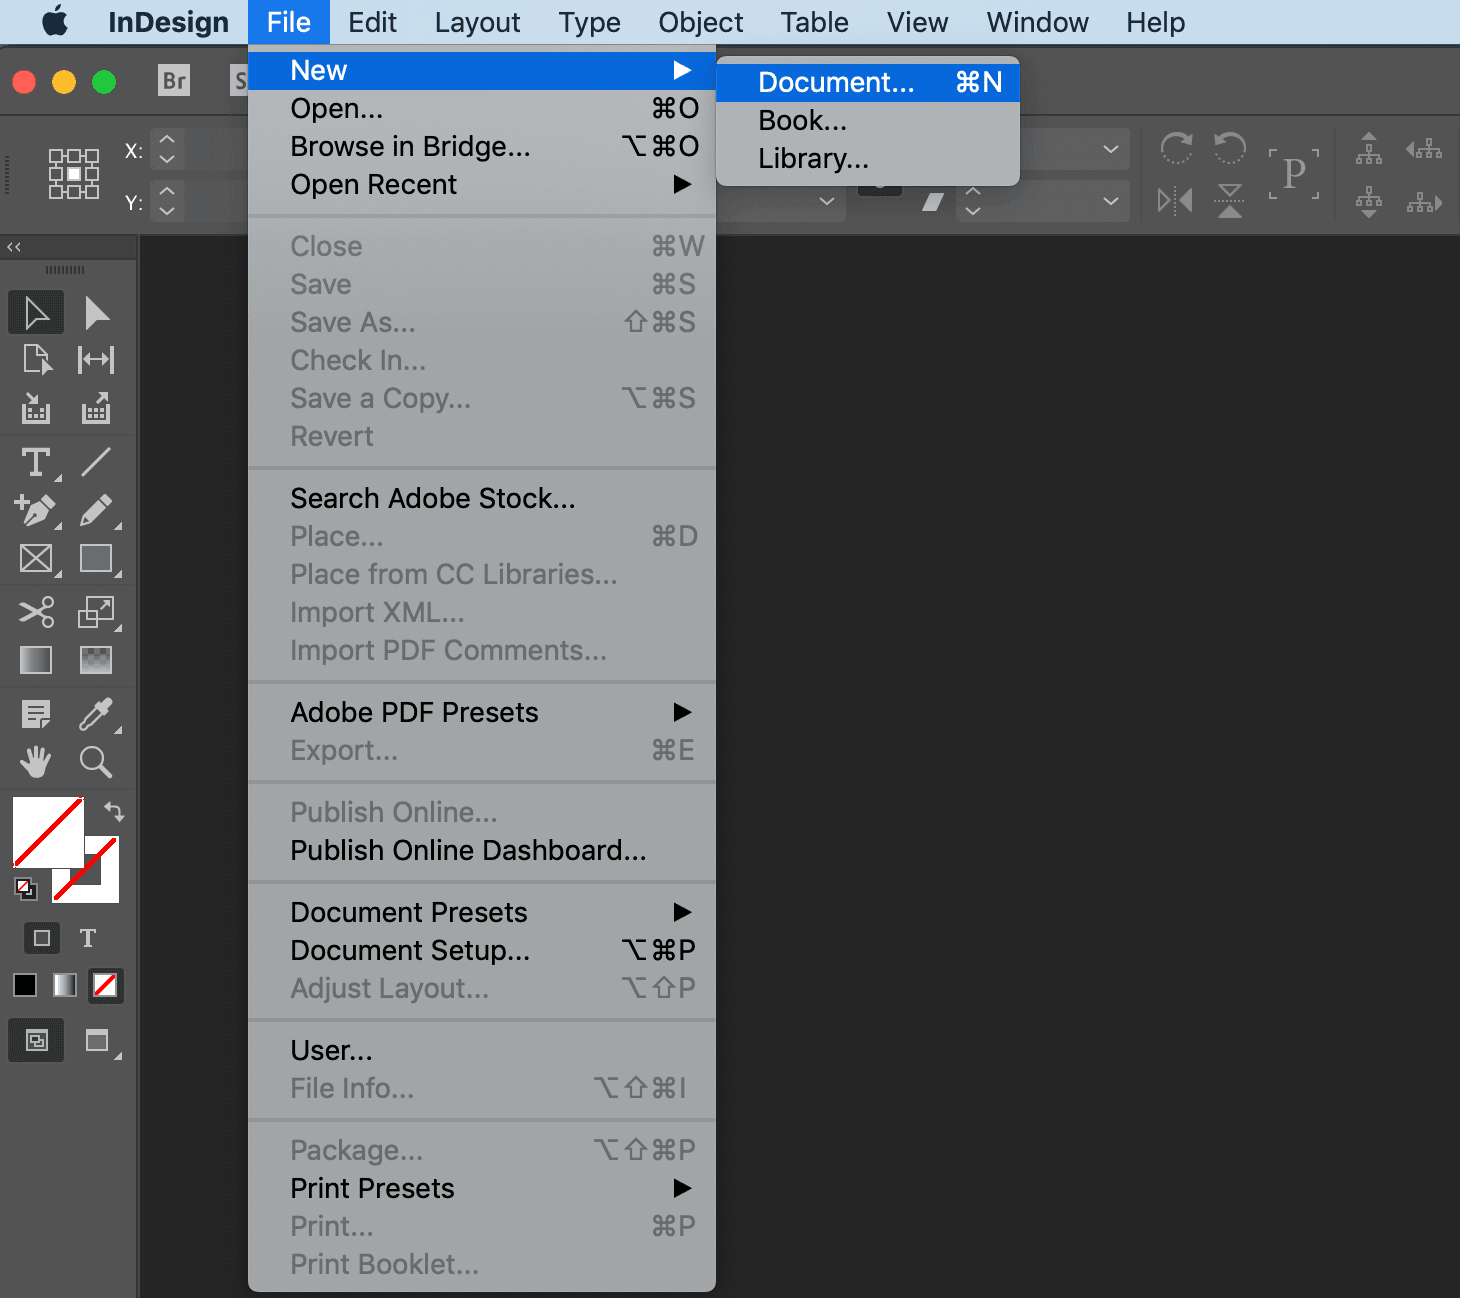Flip horizontal icon in control bar
The image size is (1460, 1298).
point(1176,201)
